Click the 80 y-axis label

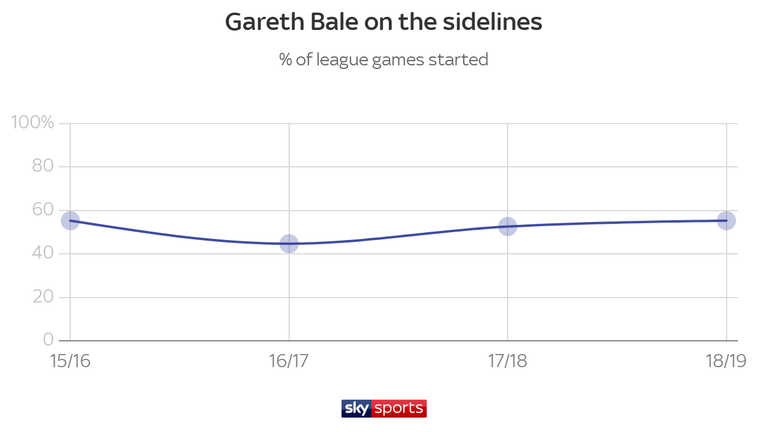click(43, 166)
